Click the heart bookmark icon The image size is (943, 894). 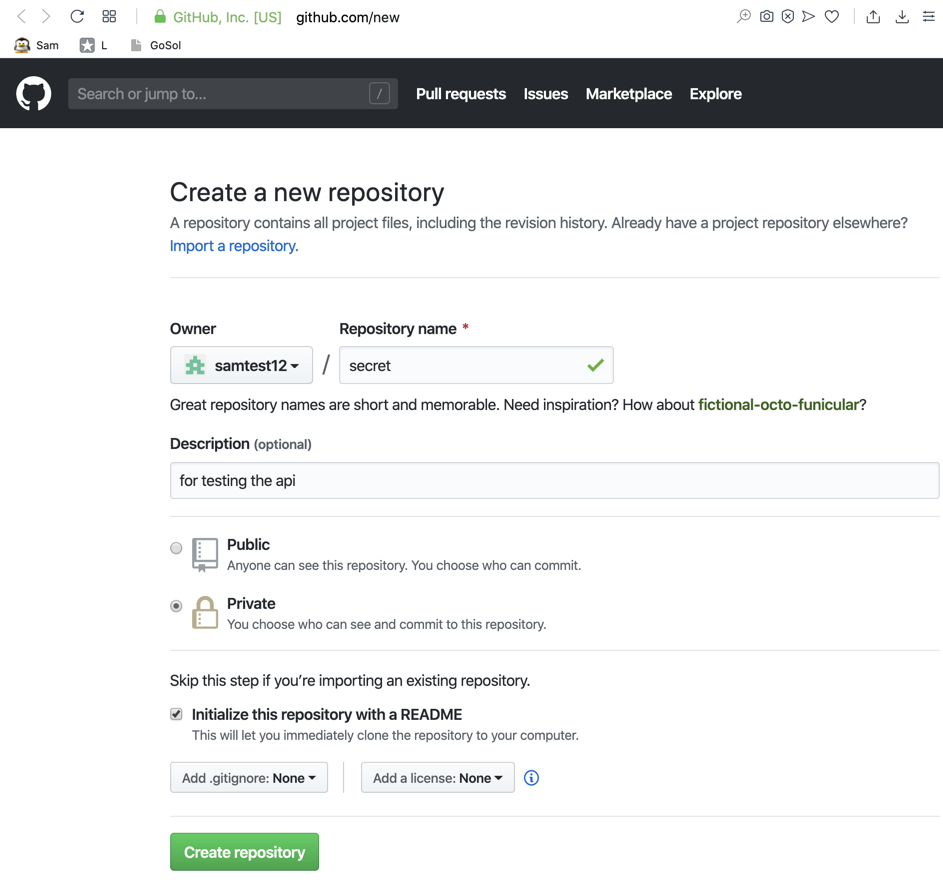tap(832, 17)
